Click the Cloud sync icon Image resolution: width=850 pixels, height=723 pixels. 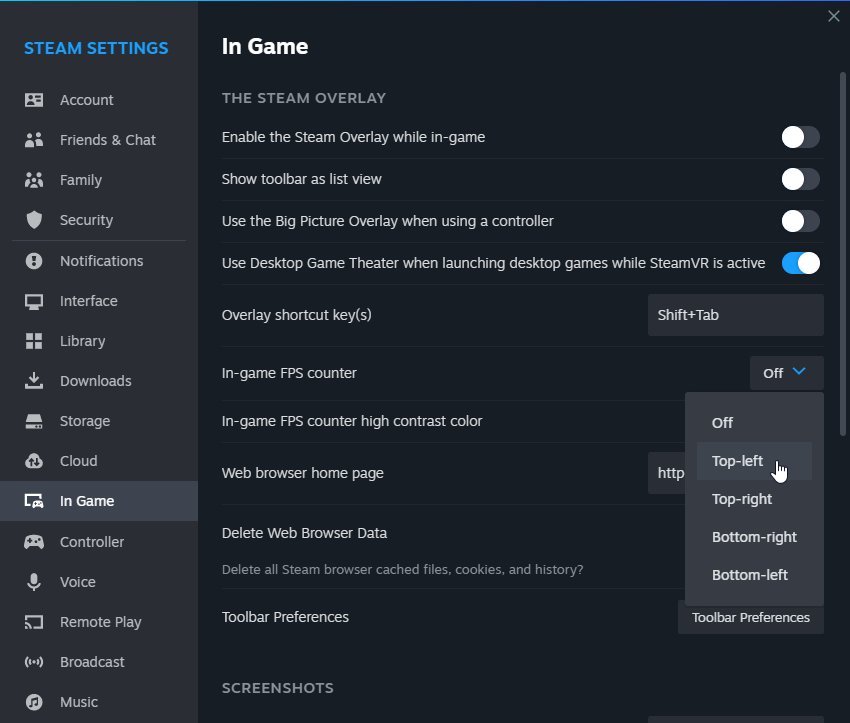tap(34, 461)
